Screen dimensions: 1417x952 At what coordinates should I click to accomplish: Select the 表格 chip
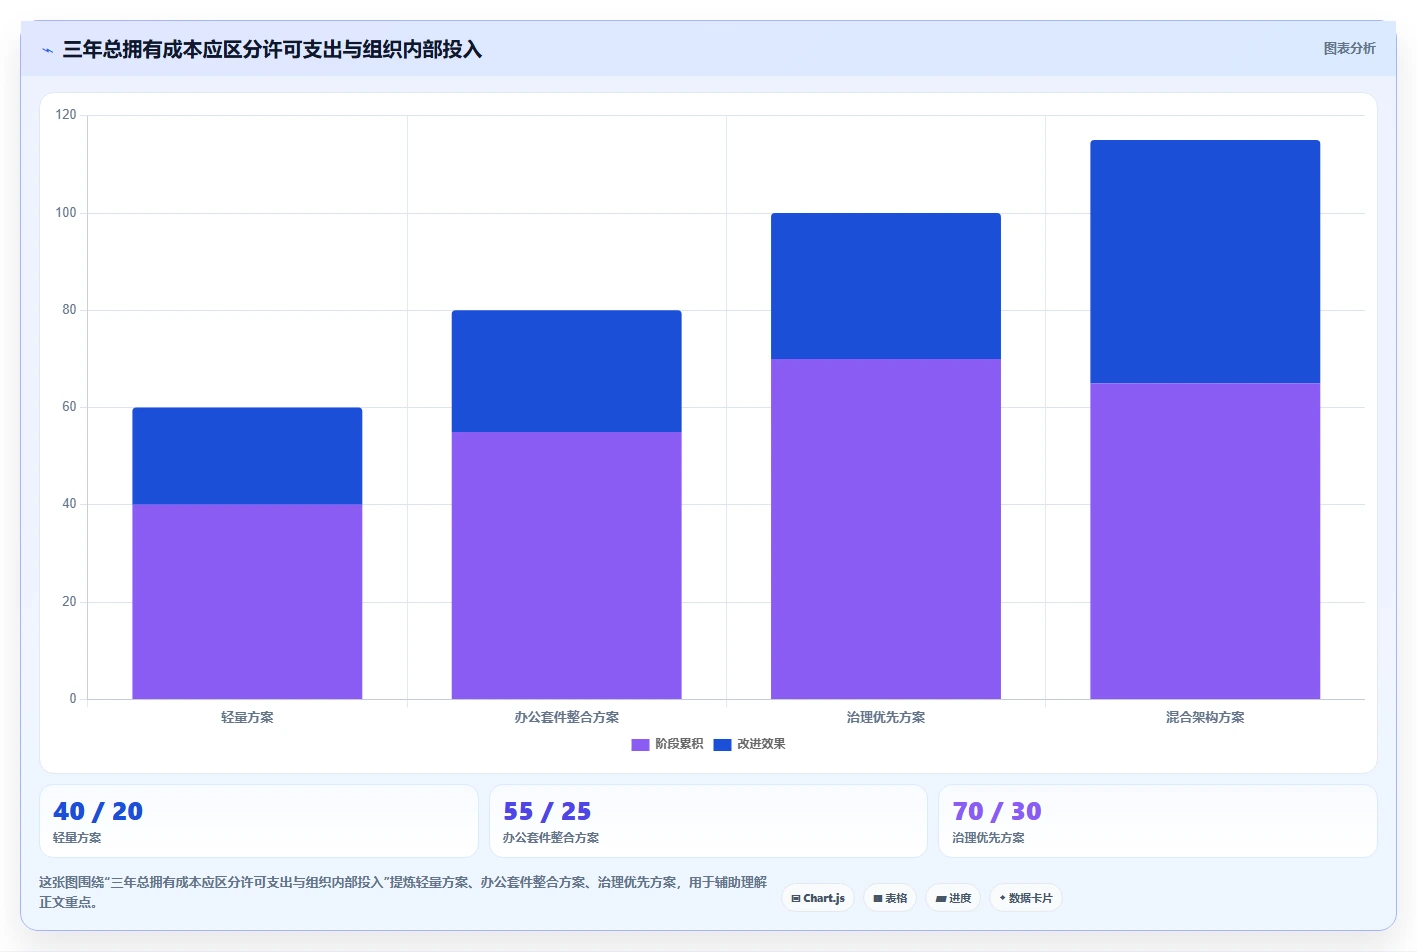890,898
